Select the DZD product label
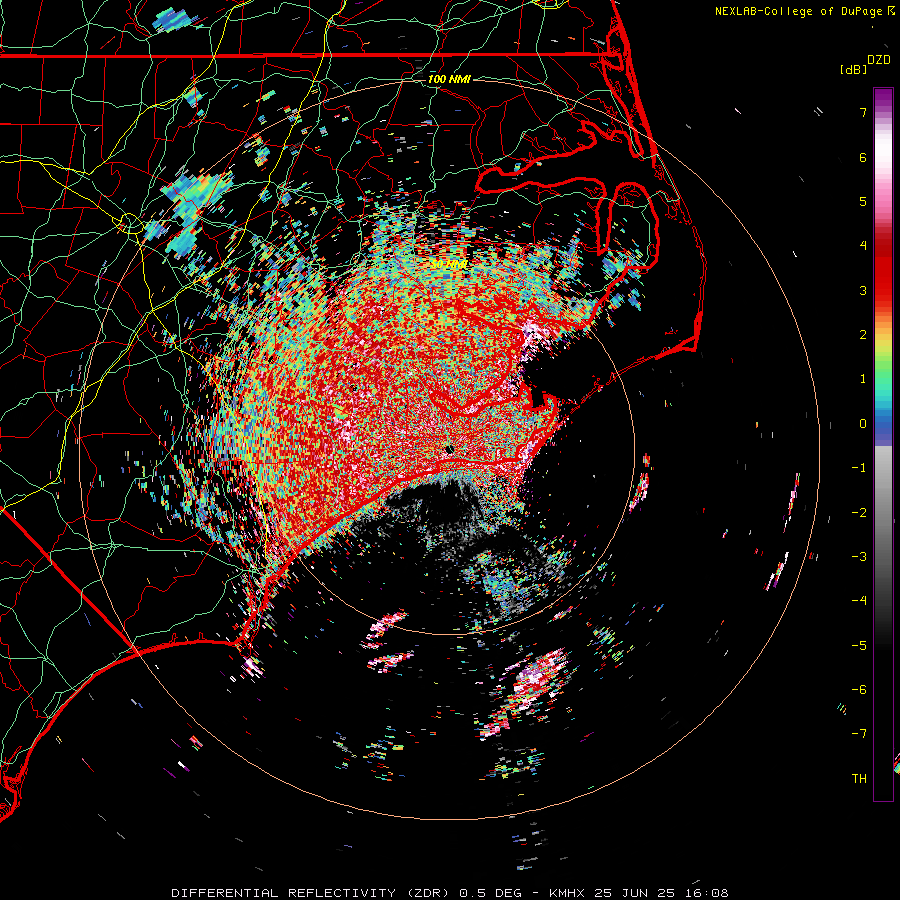 tap(879, 60)
